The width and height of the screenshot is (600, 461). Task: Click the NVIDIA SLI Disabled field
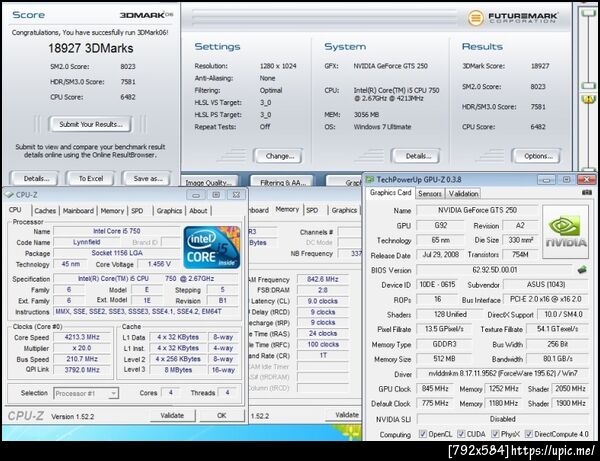tap(503, 419)
